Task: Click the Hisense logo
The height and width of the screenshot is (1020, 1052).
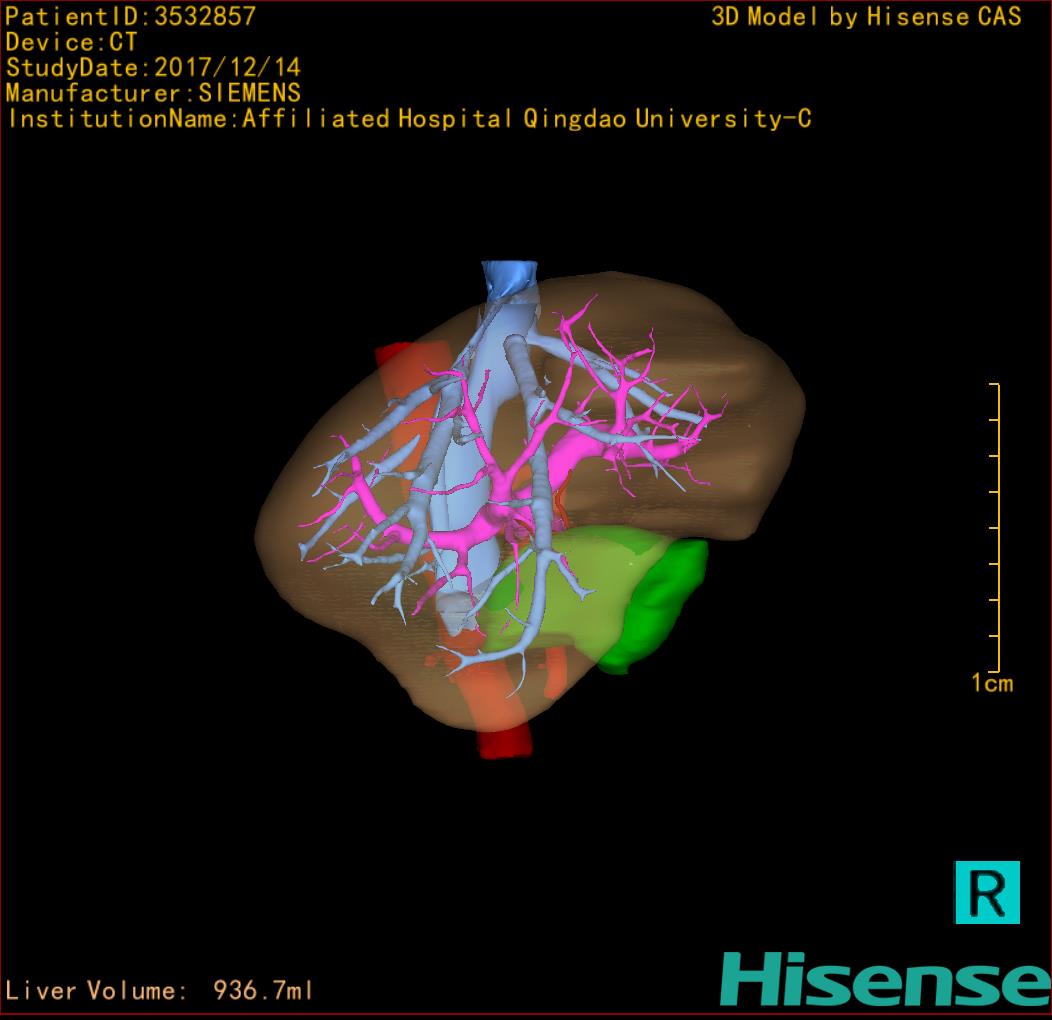Action: (884, 979)
